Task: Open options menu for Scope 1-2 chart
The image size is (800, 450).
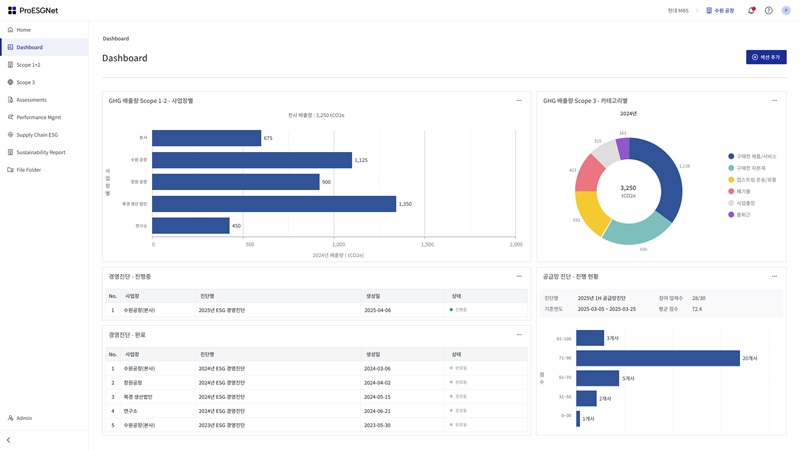Action: 519,101
